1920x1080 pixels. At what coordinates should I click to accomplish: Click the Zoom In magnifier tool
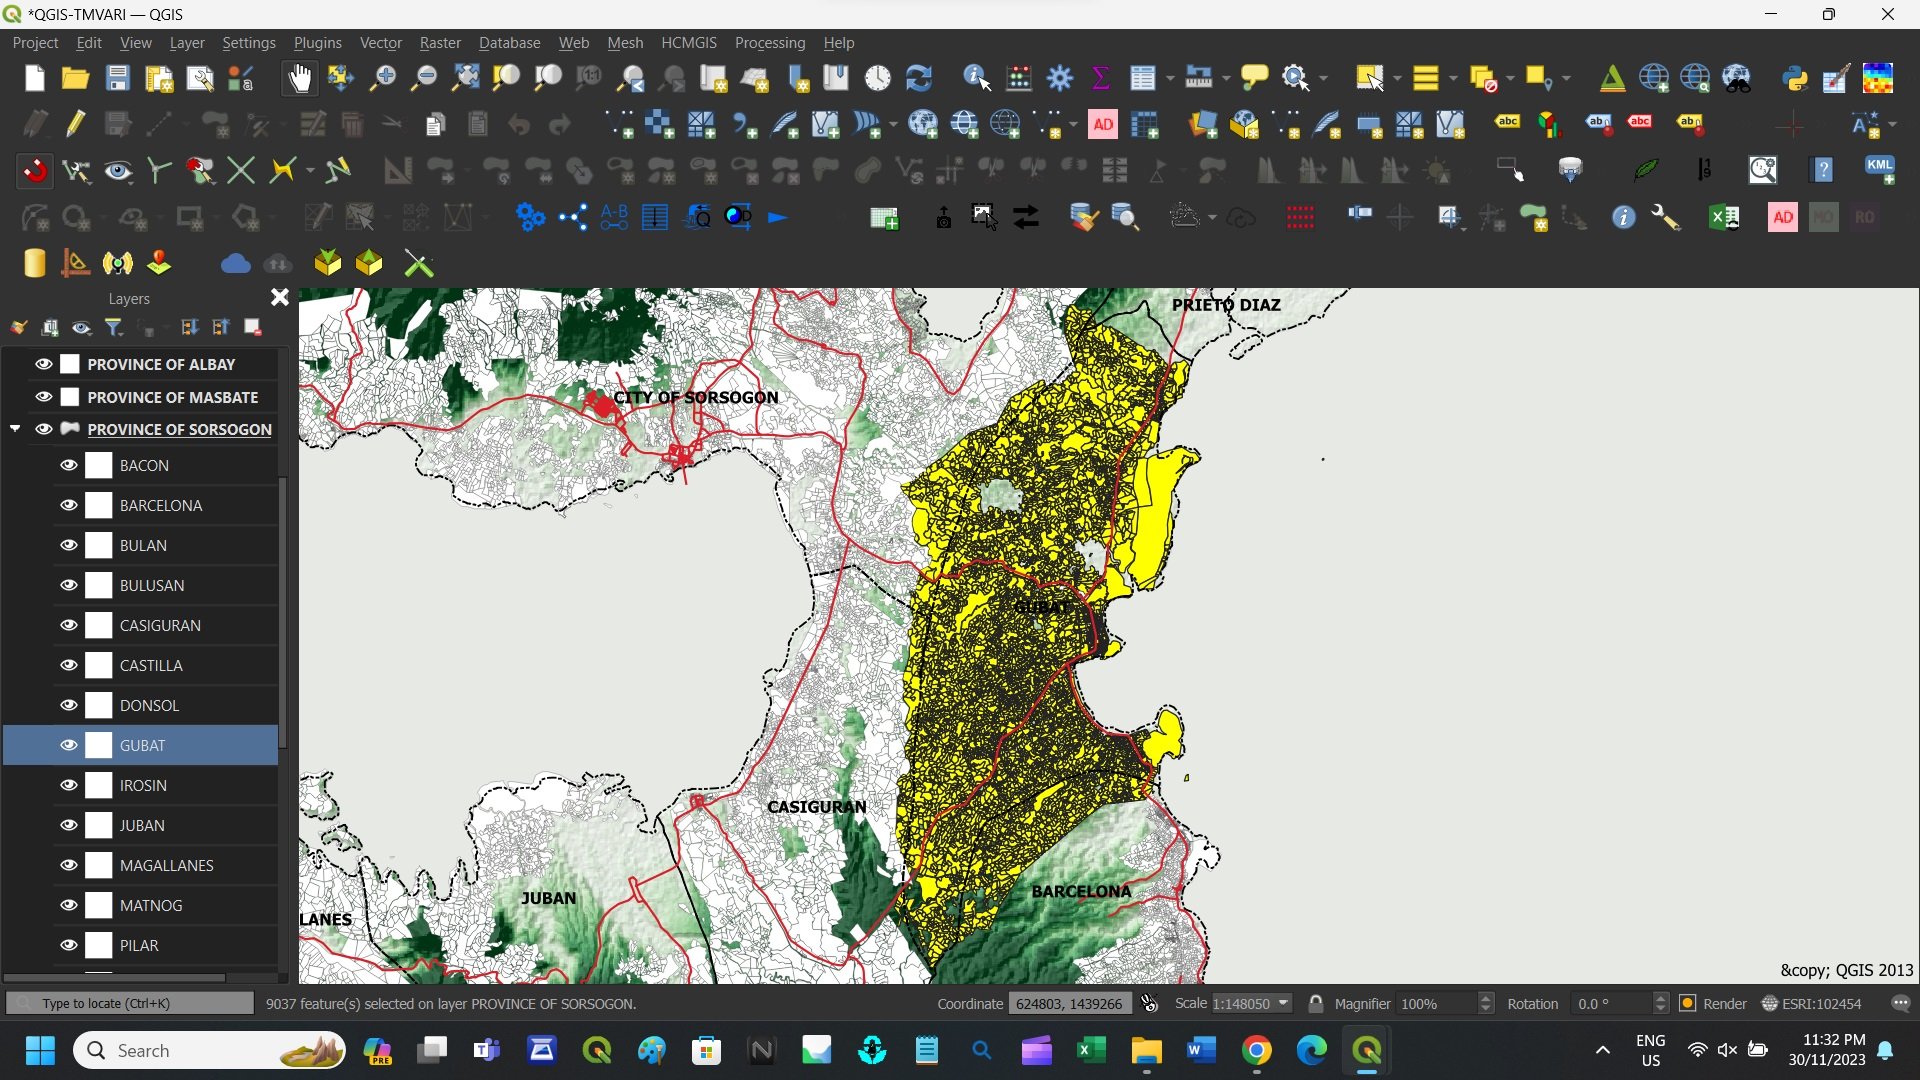[382, 78]
